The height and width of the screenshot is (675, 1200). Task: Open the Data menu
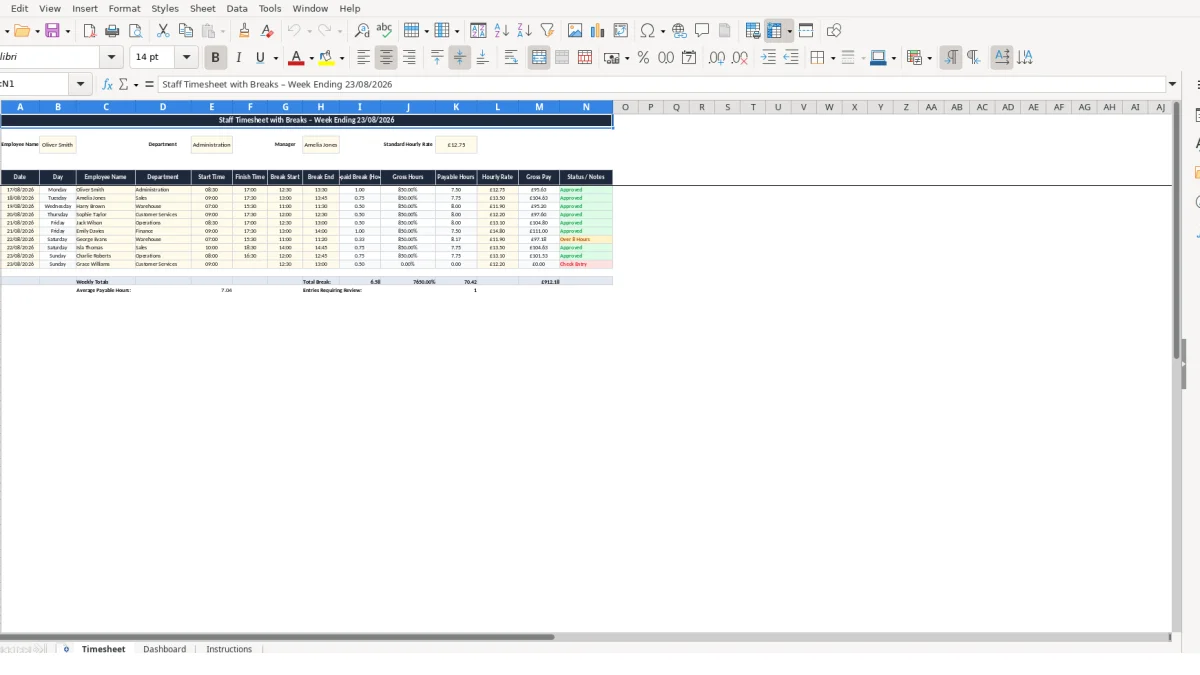[x=237, y=8]
